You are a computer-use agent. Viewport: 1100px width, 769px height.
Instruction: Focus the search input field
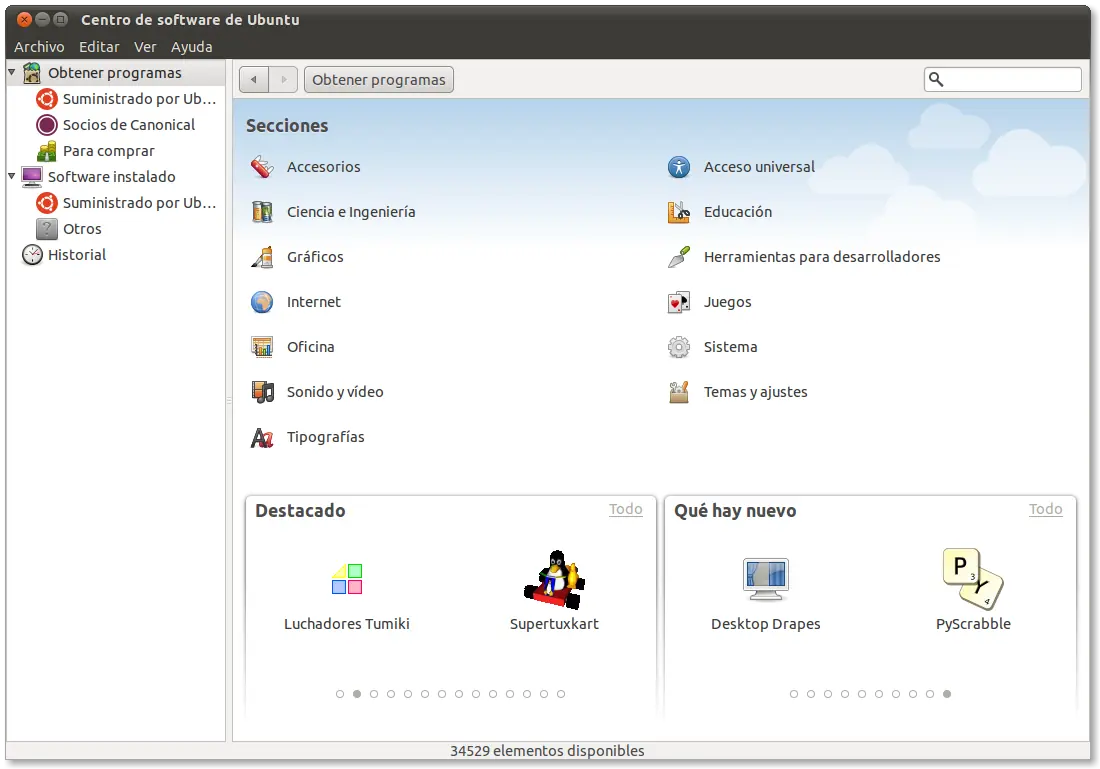point(1002,79)
